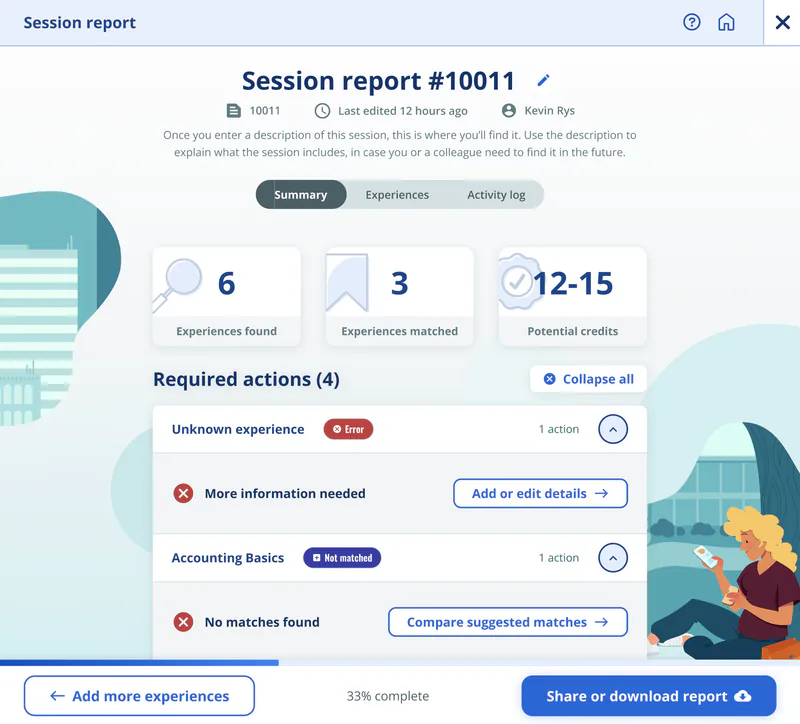Click the red Error badge

348,429
